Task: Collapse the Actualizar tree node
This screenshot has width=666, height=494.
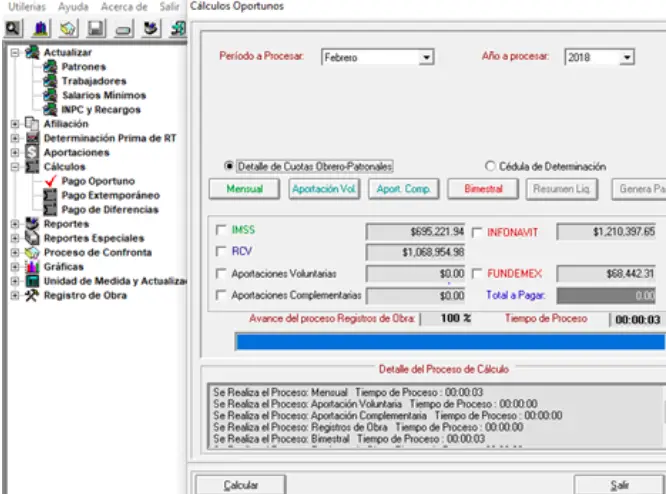Action: point(15,53)
